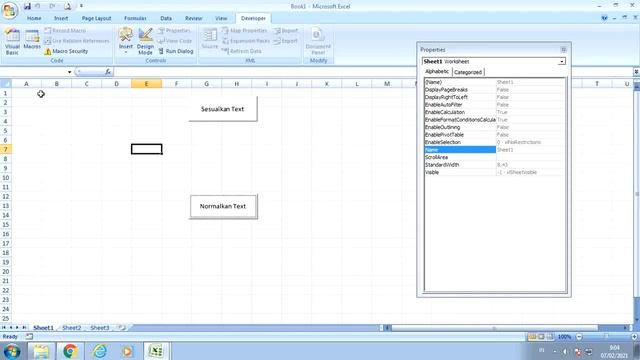This screenshot has height=360, width=640.
Task: Click View Code in Controls group
Action: pos(175,41)
